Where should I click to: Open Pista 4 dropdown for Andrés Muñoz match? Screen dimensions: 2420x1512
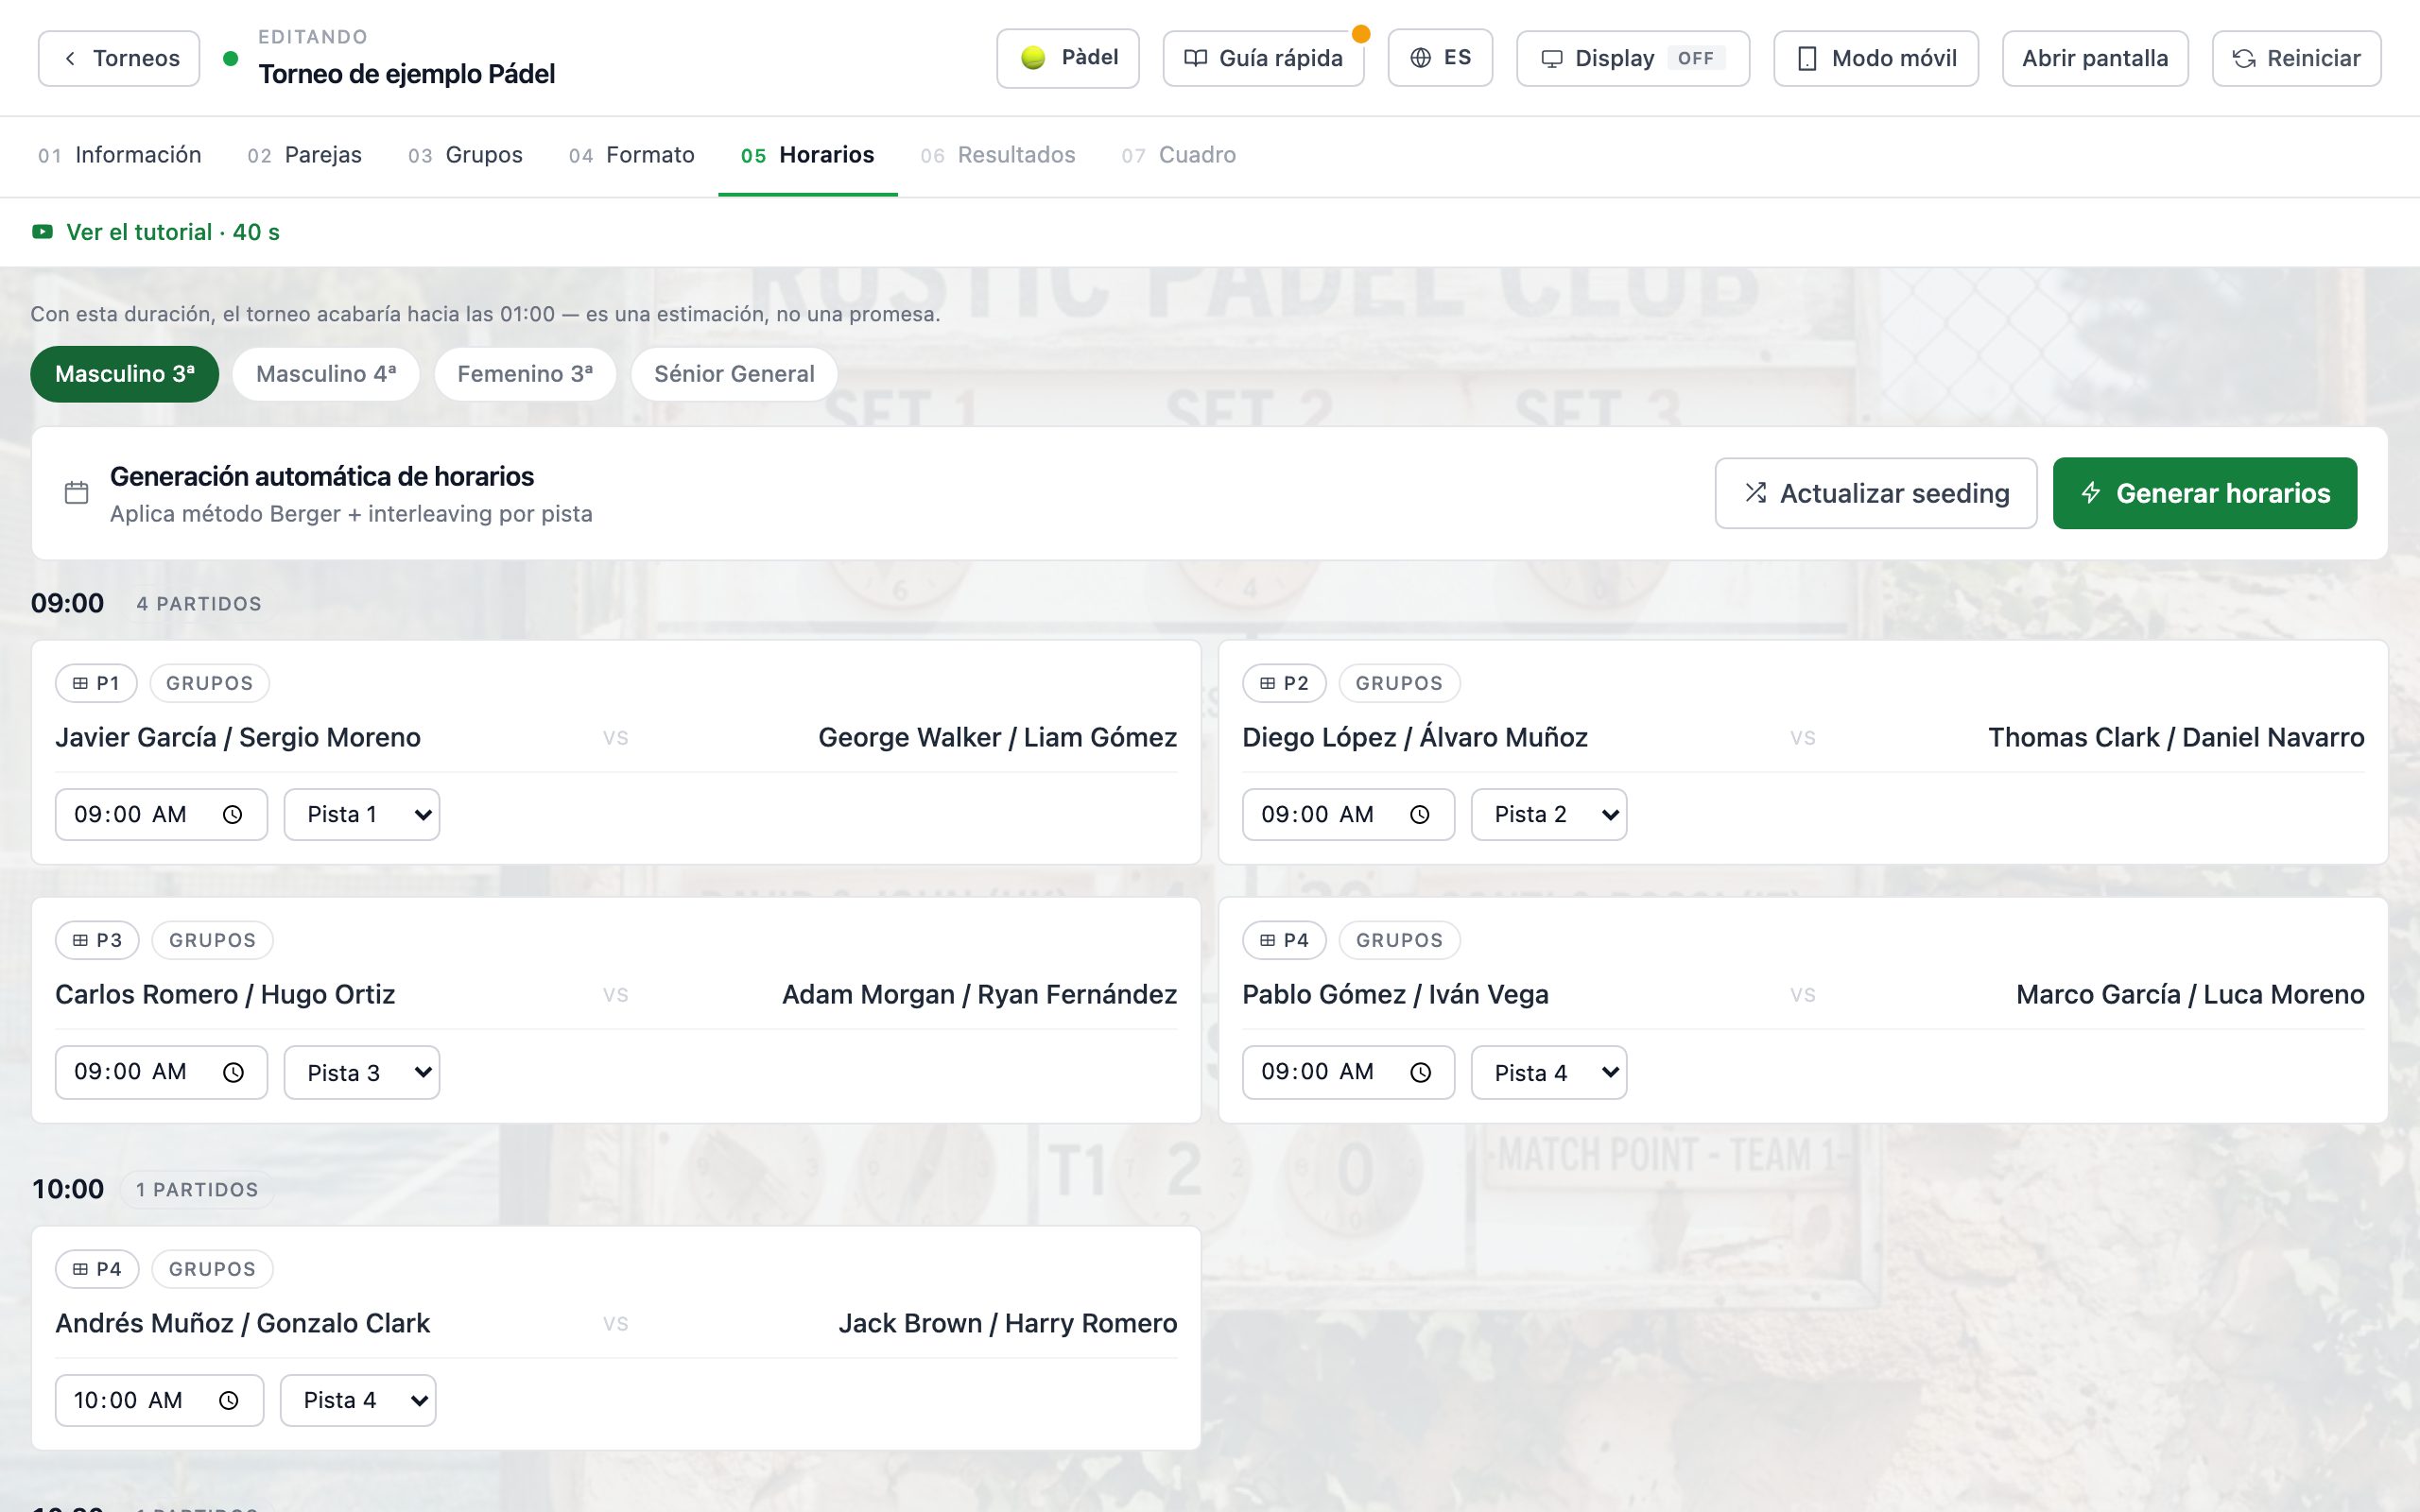(x=358, y=1401)
